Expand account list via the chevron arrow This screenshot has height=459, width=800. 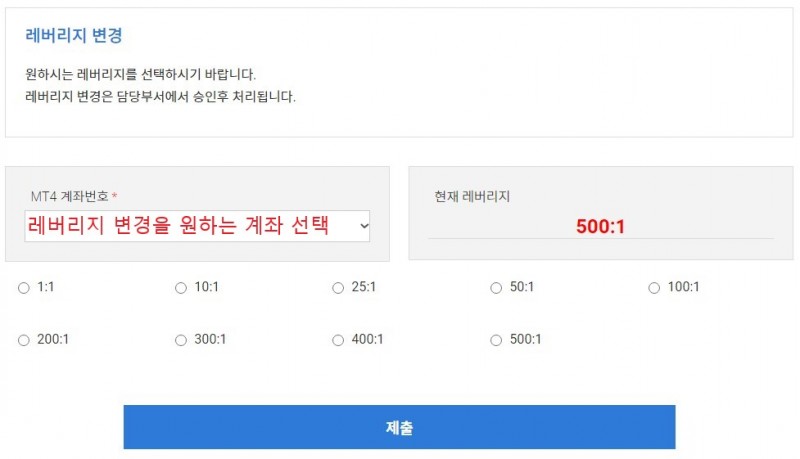pyautogui.click(x=364, y=226)
